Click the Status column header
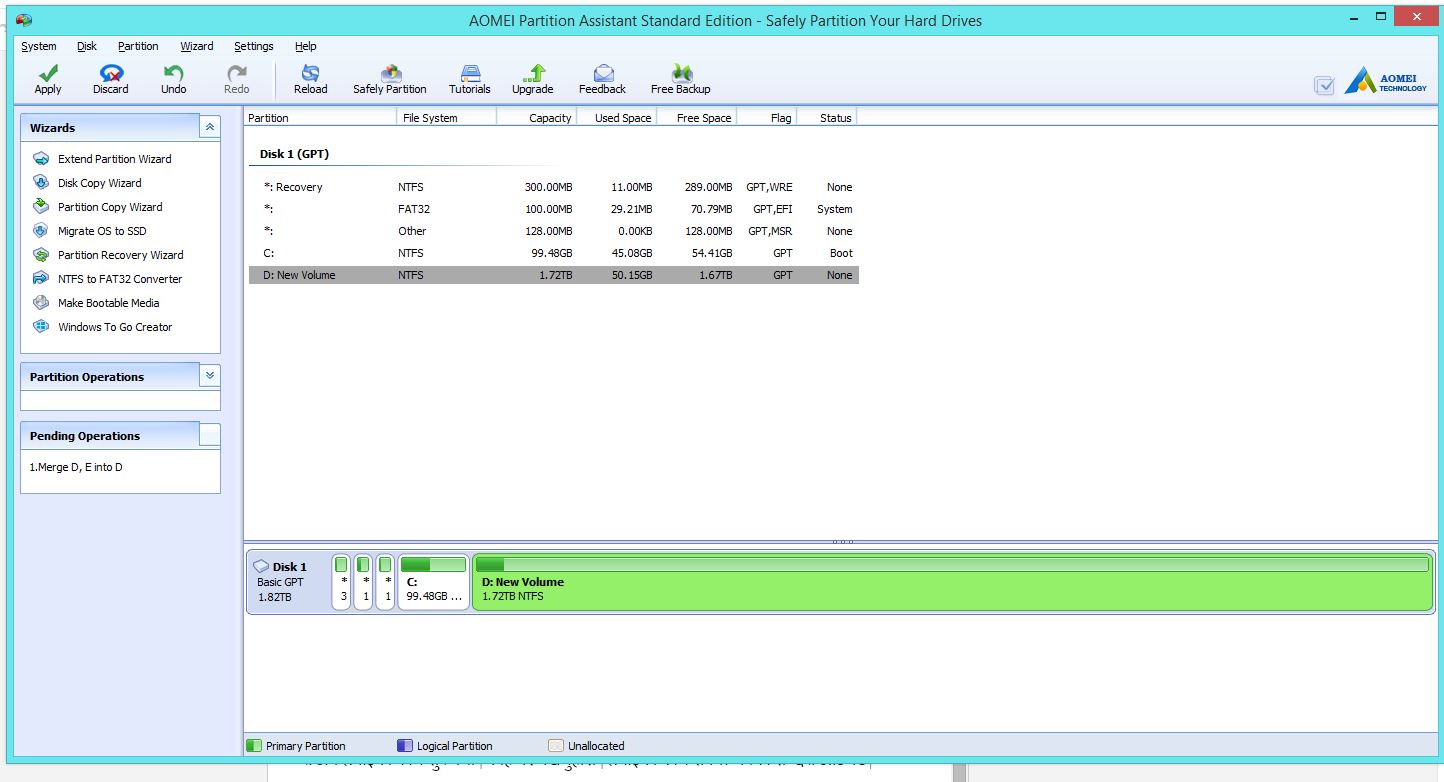1444x782 pixels. [x=826, y=118]
